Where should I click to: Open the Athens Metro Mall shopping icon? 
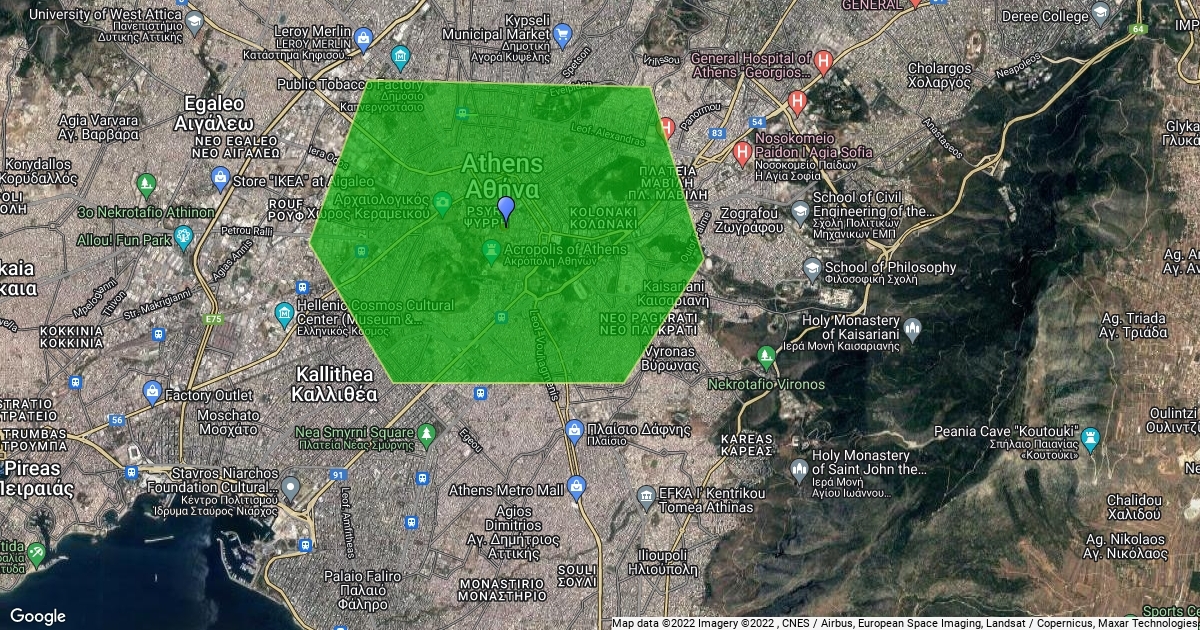575,487
